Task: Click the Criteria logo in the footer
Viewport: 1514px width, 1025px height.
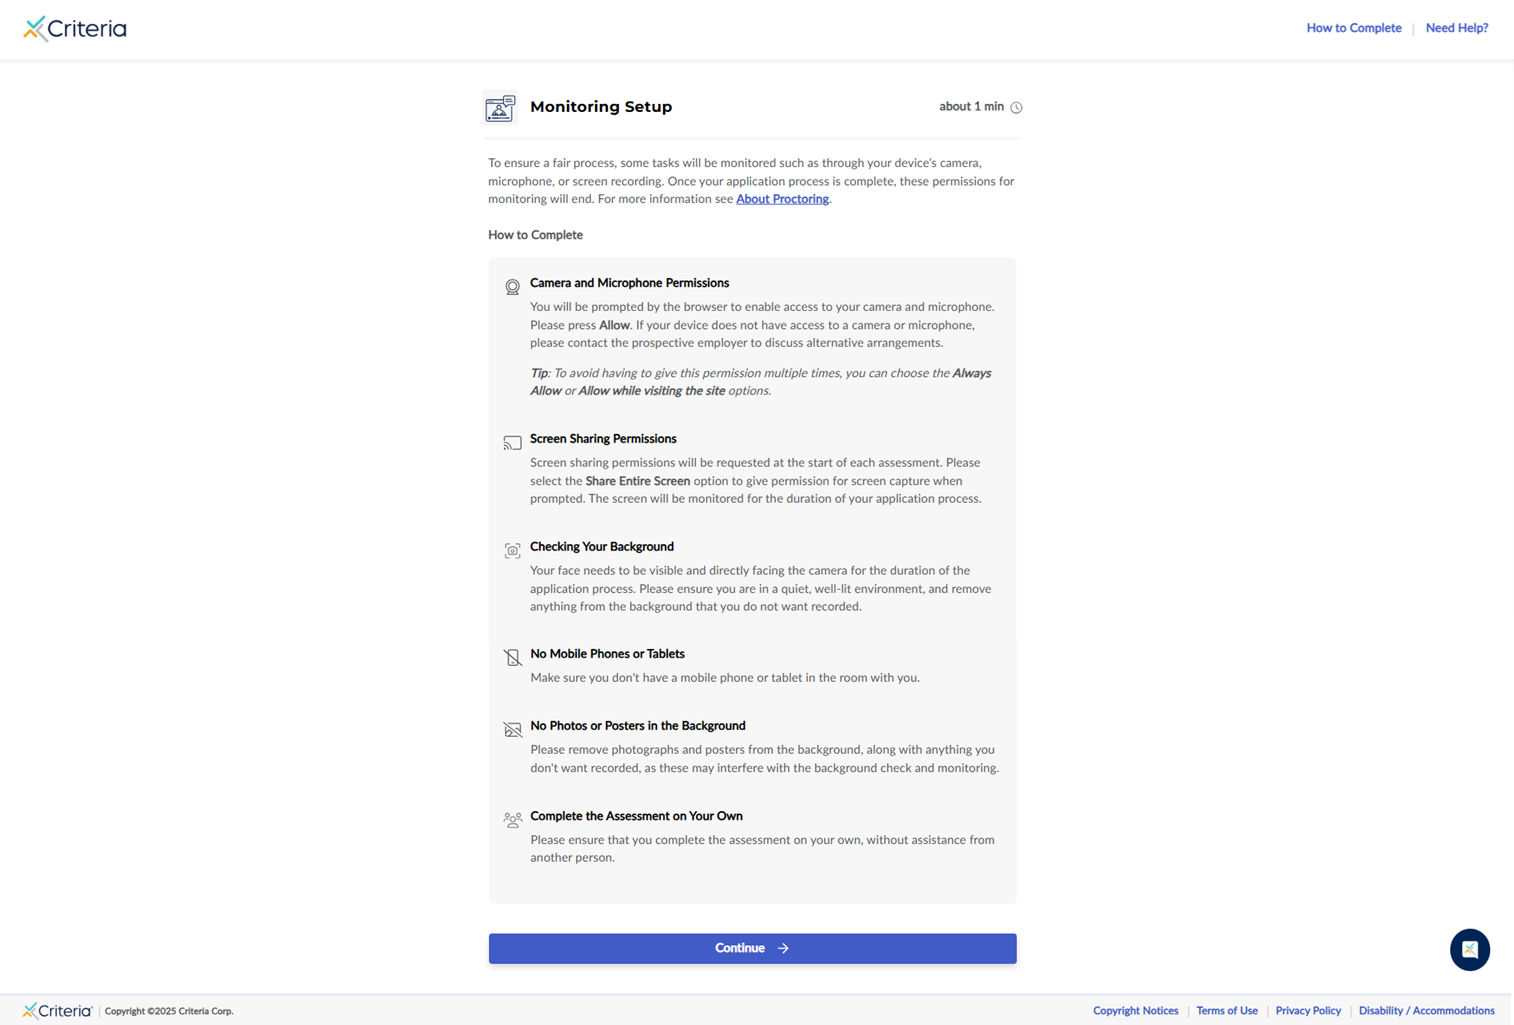Action: click(x=57, y=1010)
